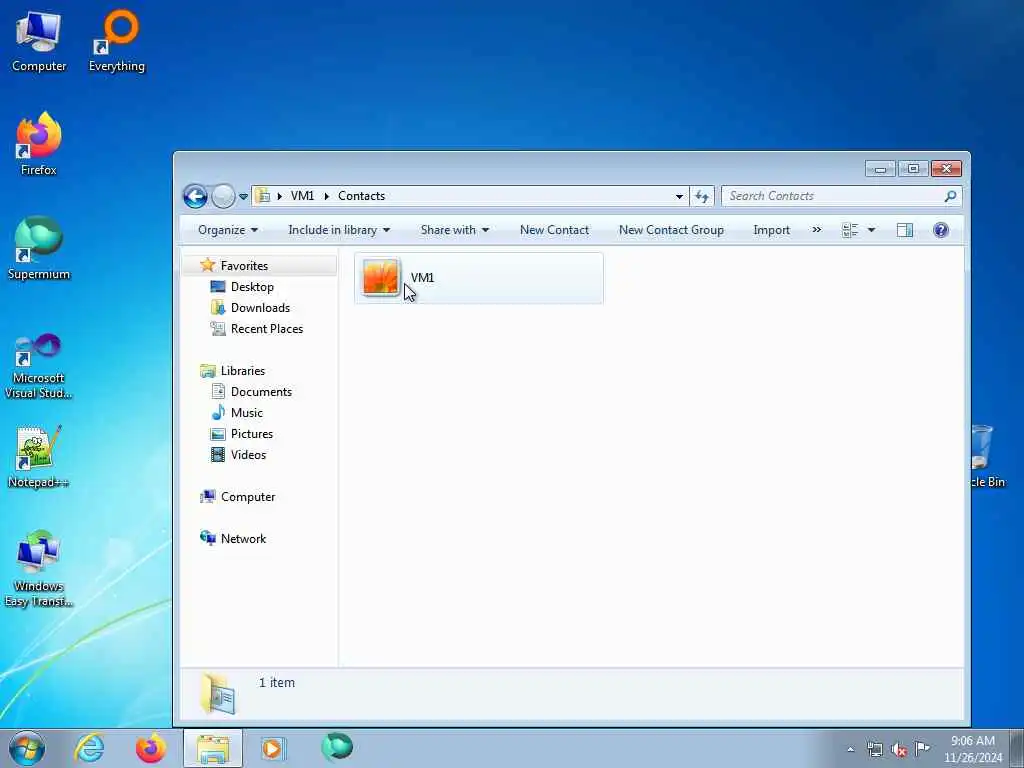1024x768 pixels.
Task: Click the network tray icon
Action: [x=874, y=749]
